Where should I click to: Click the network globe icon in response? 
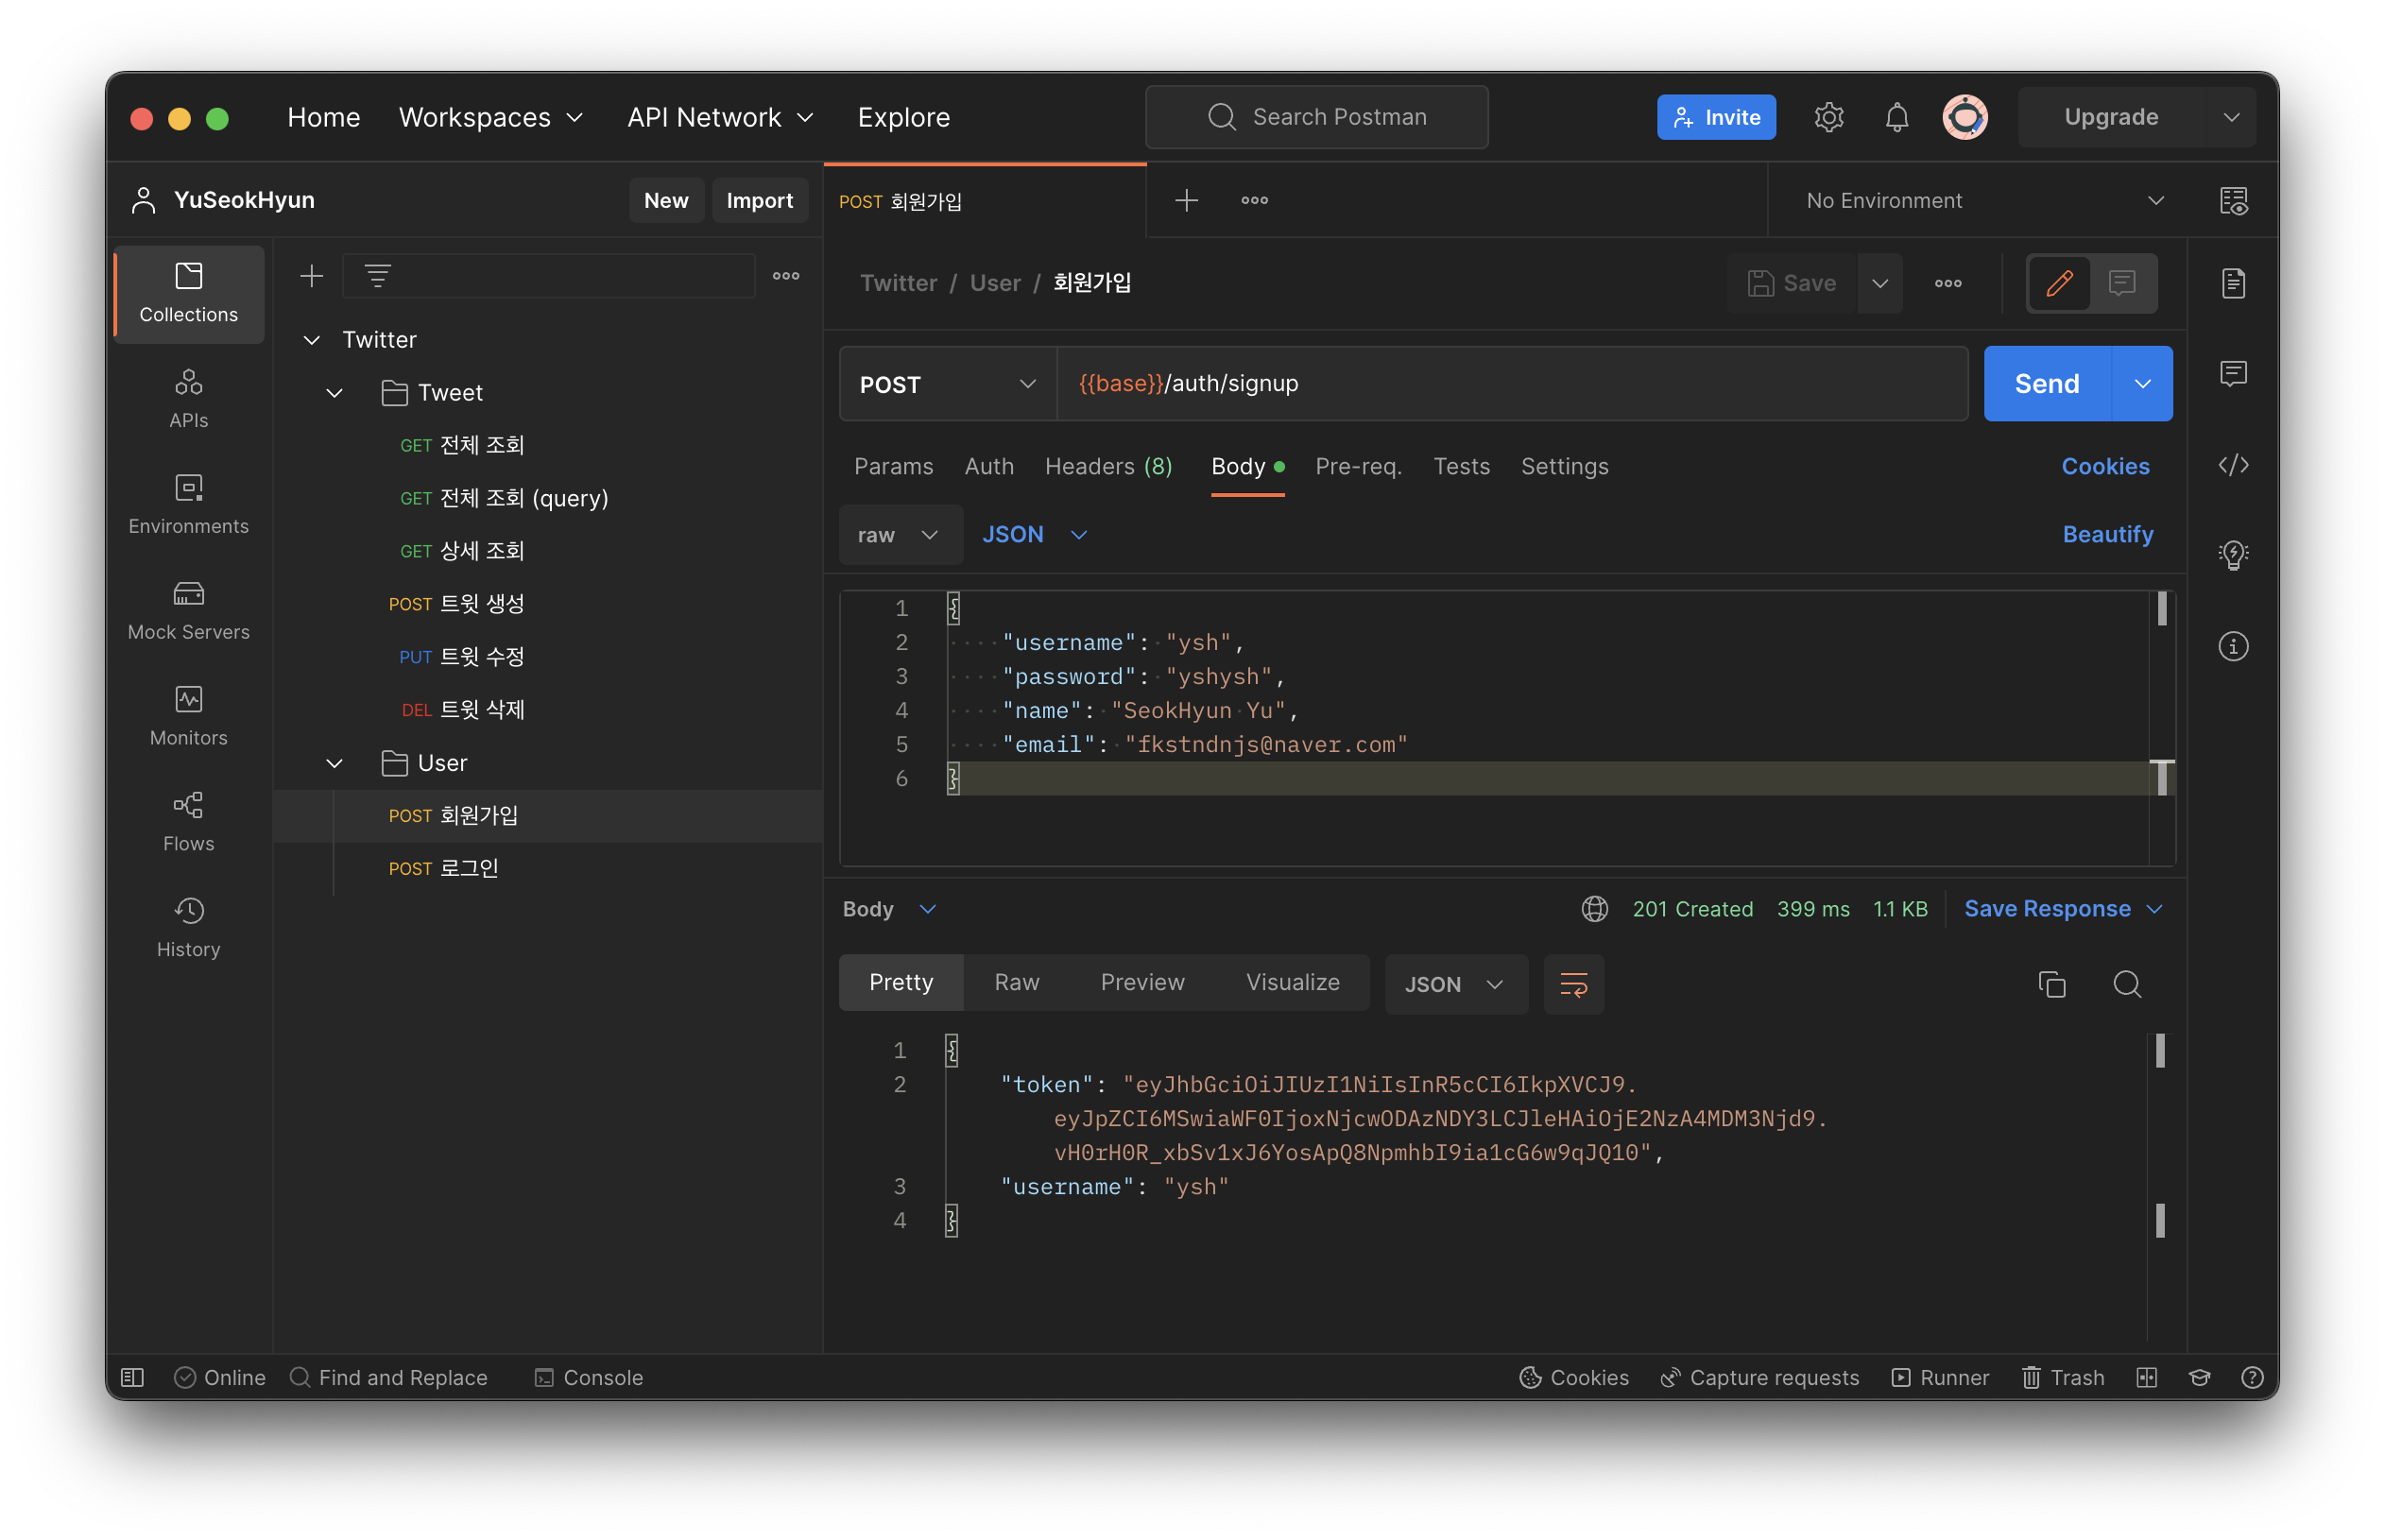pos(1594,909)
